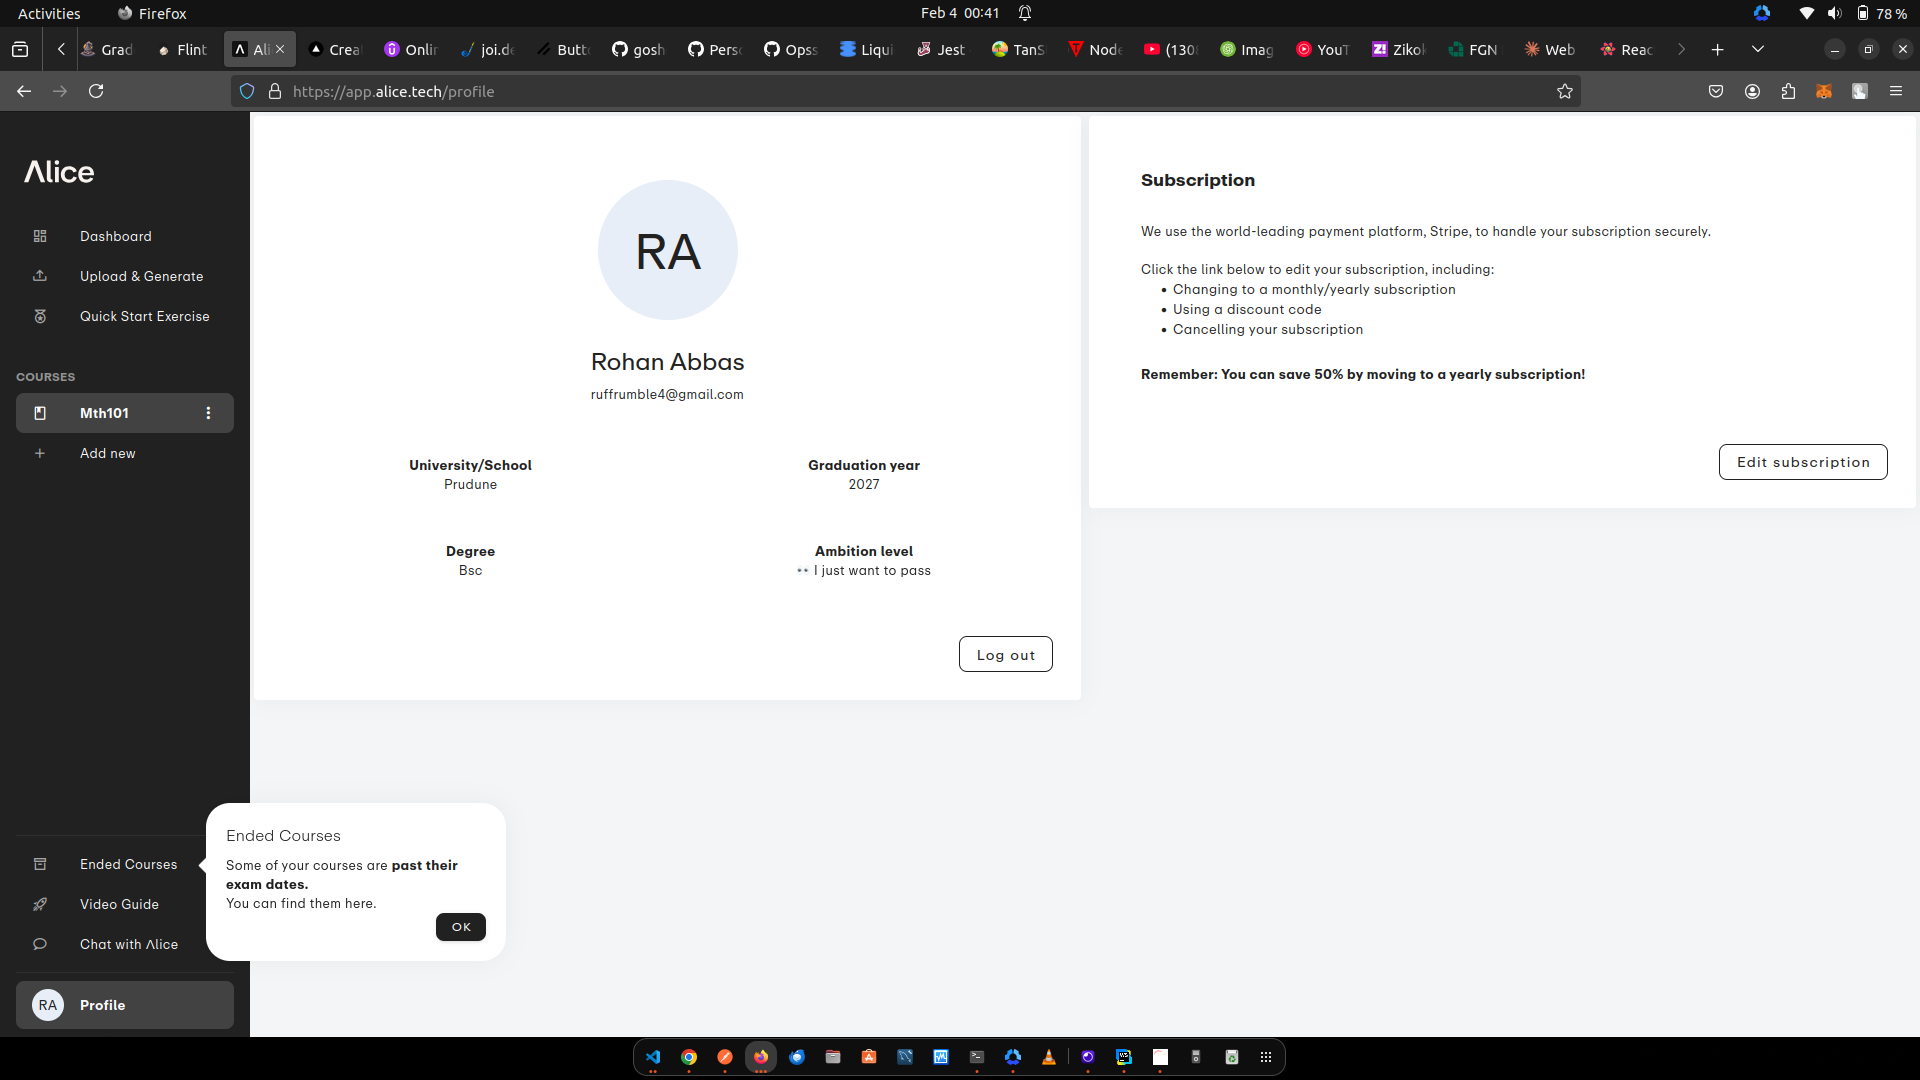This screenshot has height=1080, width=1920.
Task: Open Firefox extensions puzzle icon
Action: [1788, 91]
